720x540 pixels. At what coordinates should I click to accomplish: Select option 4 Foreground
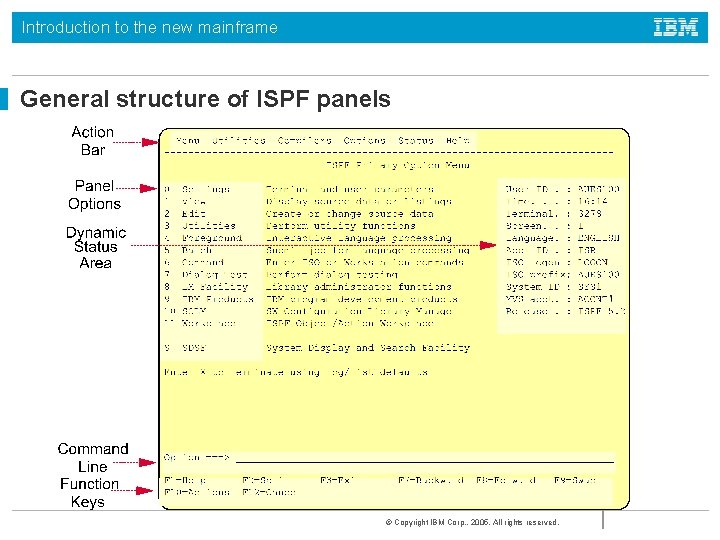(203, 238)
